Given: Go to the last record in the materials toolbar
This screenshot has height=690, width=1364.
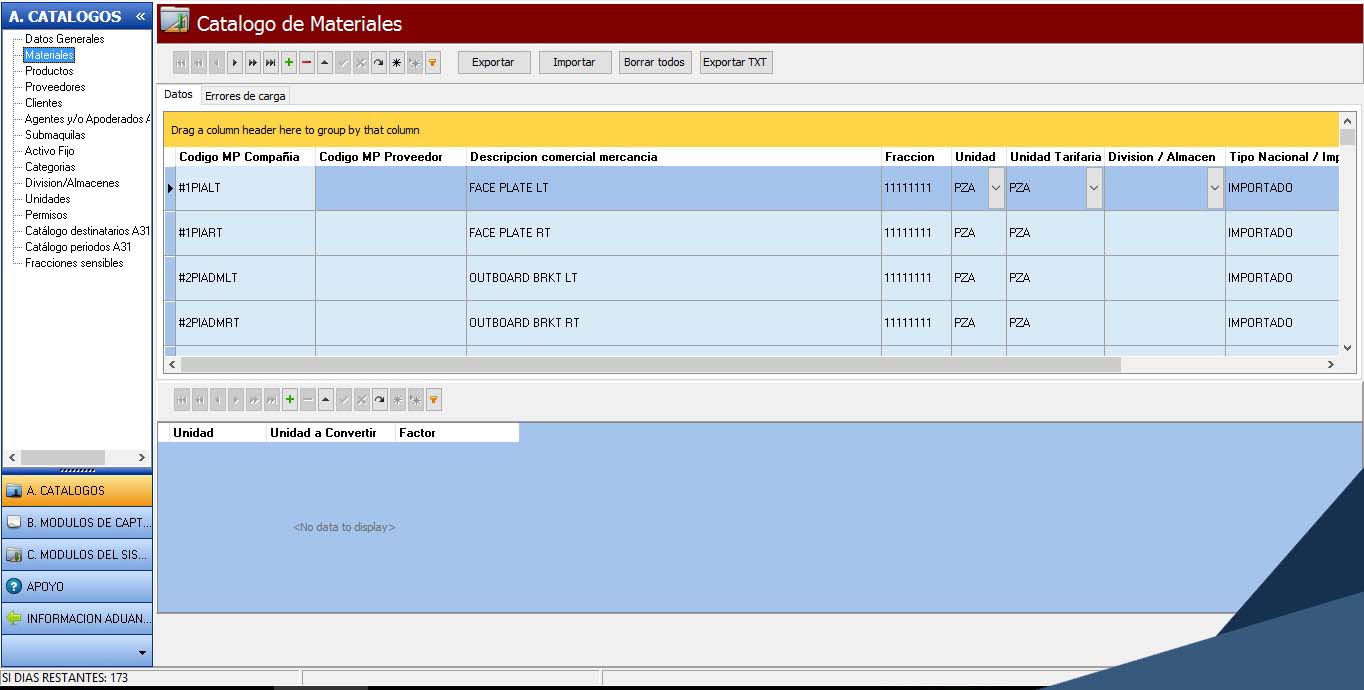Looking at the screenshot, I should coord(271,63).
